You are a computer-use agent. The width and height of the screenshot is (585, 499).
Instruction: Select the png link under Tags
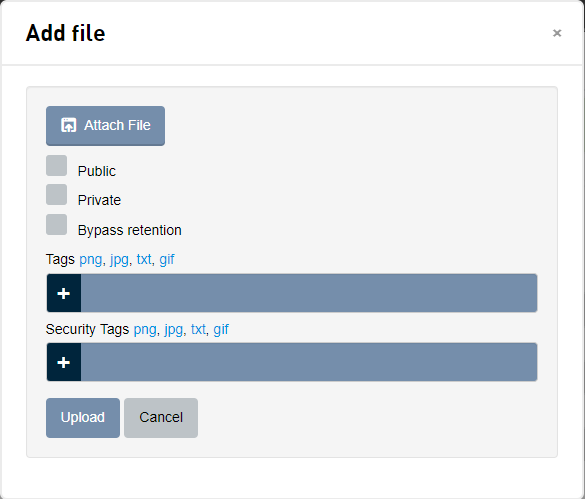(x=91, y=260)
